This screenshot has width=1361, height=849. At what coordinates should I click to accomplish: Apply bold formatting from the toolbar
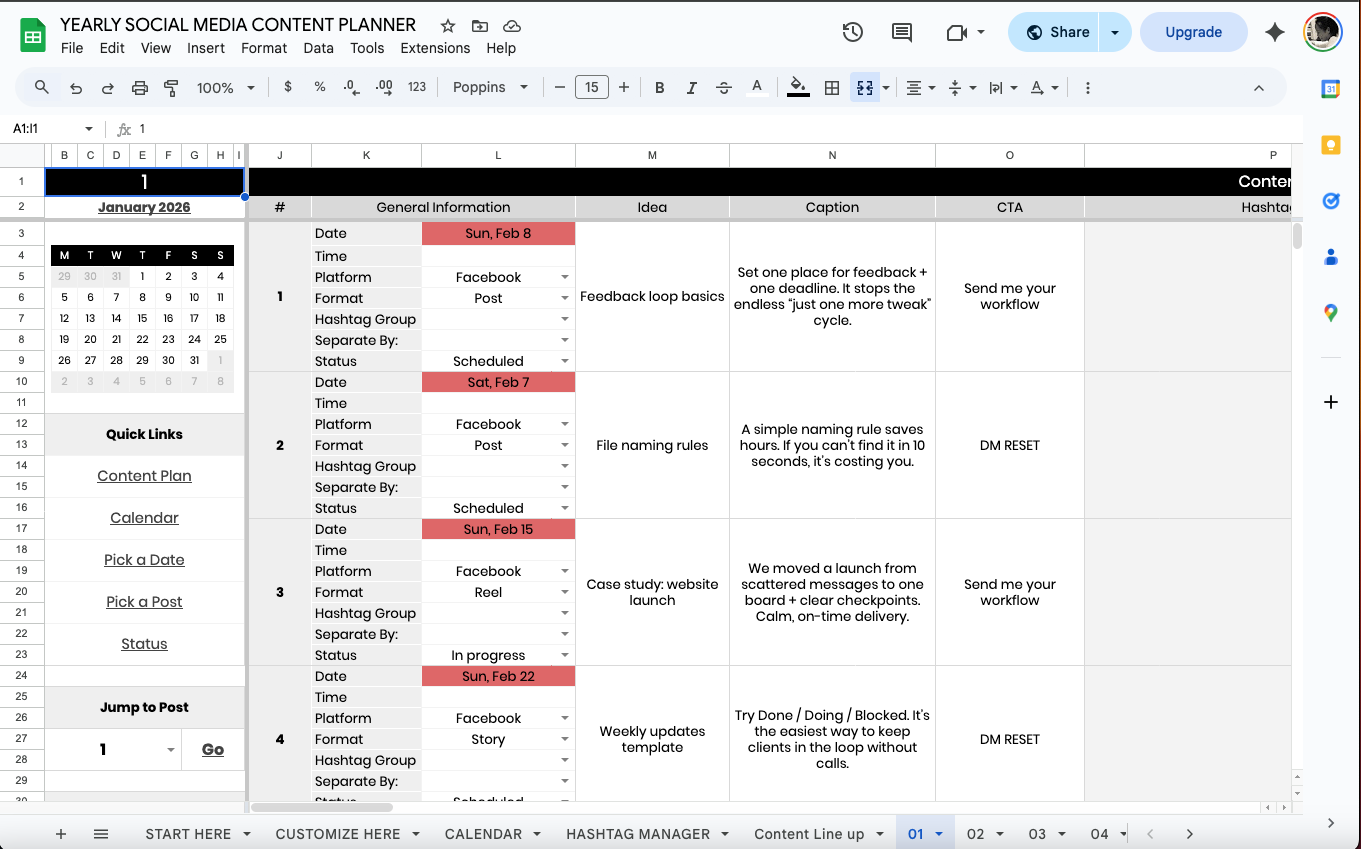click(659, 87)
